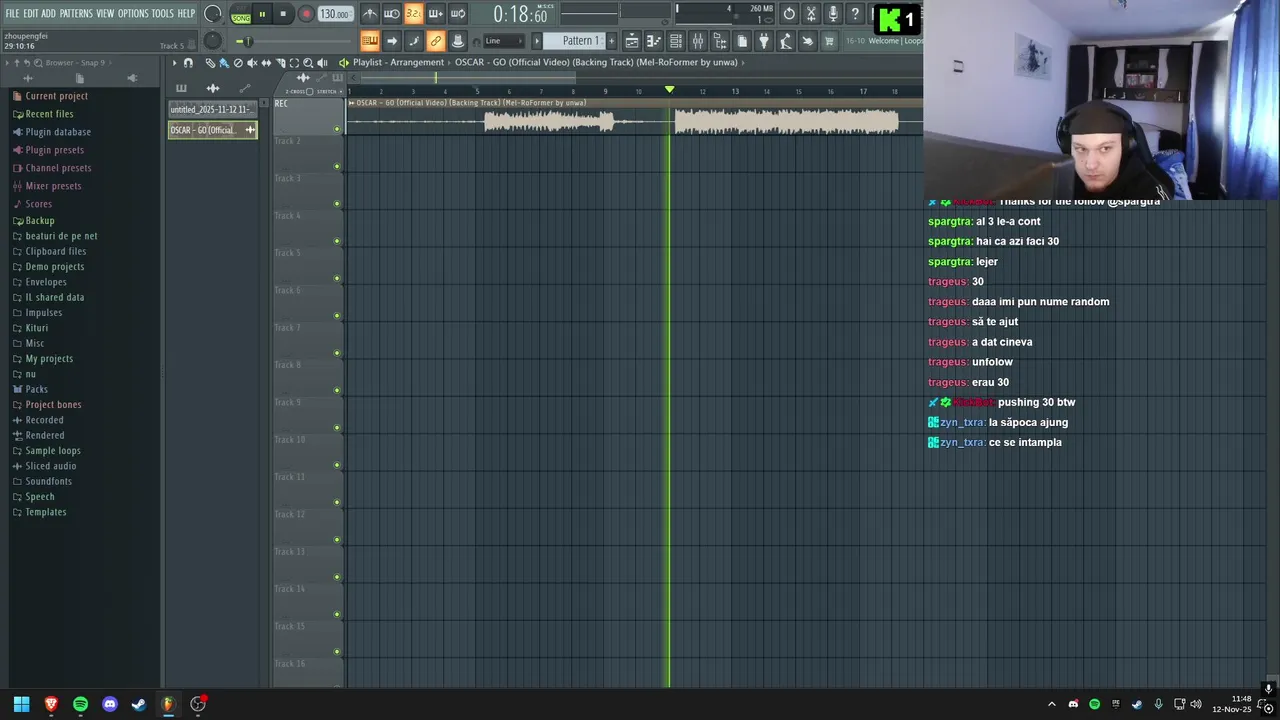Image resolution: width=1280 pixels, height=720 pixels.
Task: Click the master pitch knob
Action: tap(213, 40)
